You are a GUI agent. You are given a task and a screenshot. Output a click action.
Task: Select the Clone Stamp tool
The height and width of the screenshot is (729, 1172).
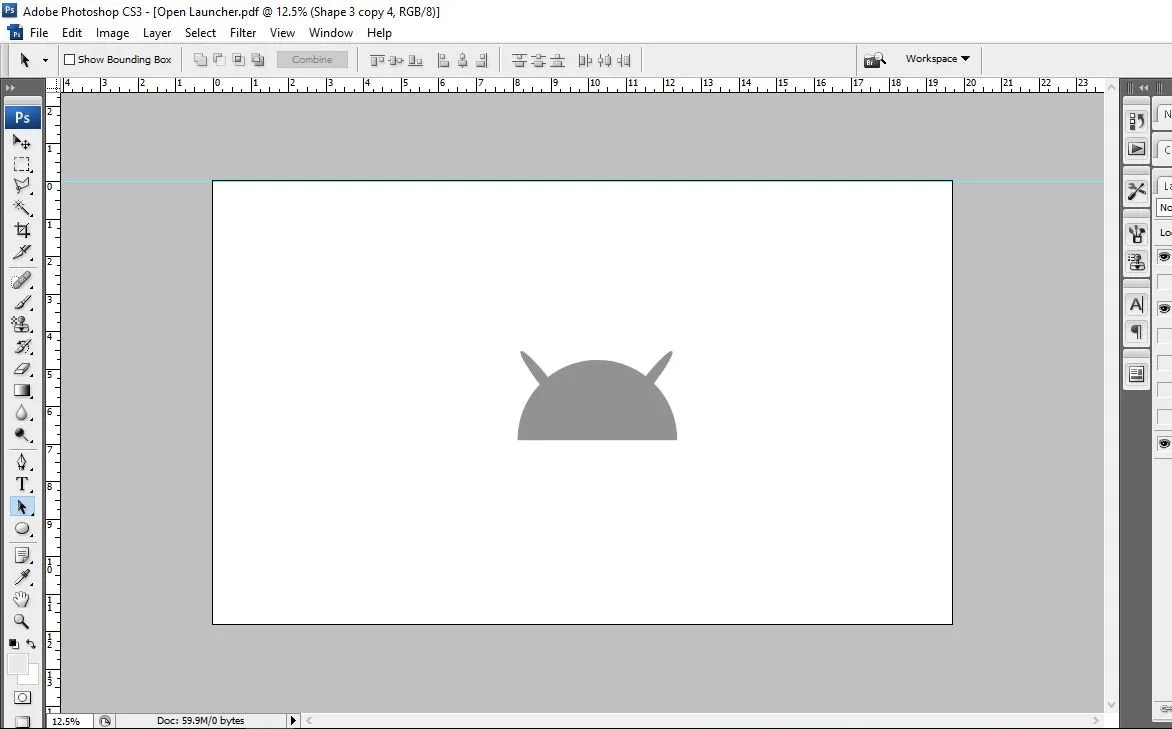(22, 324)
